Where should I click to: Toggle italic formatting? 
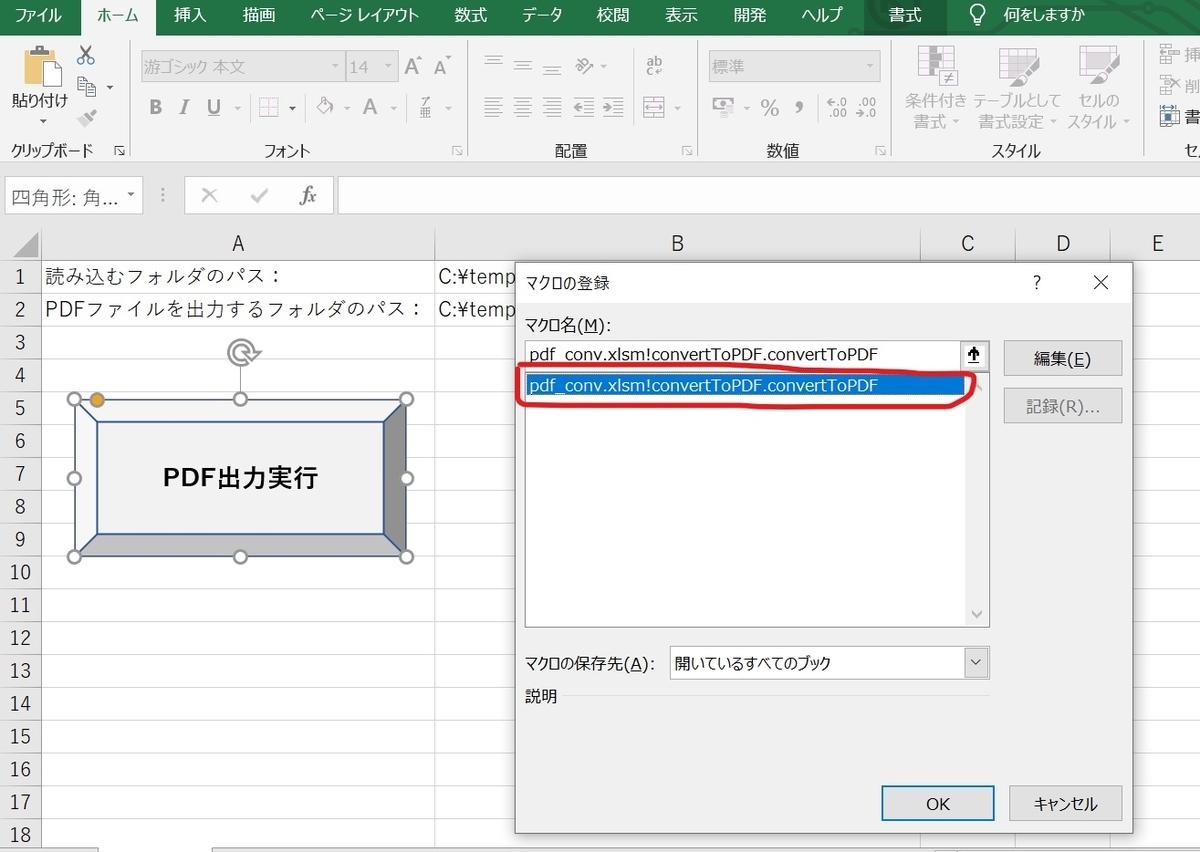(184, 106)
